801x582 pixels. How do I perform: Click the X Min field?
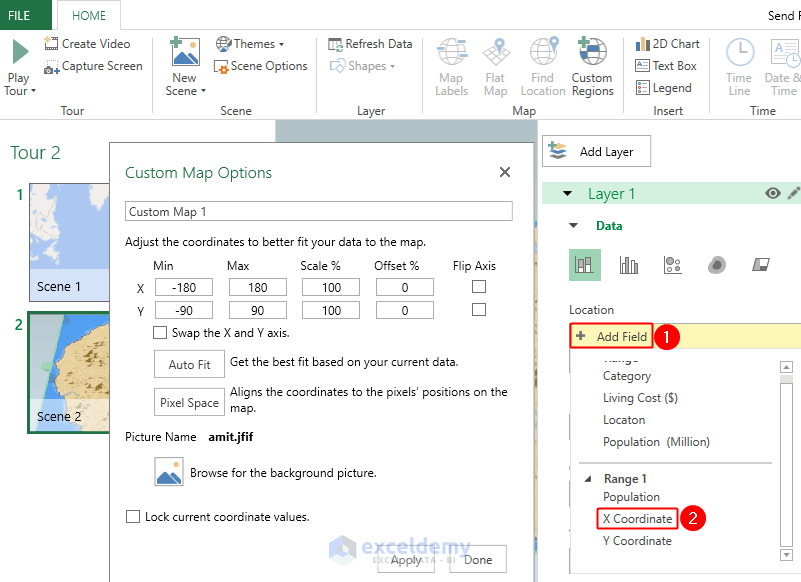184,287
